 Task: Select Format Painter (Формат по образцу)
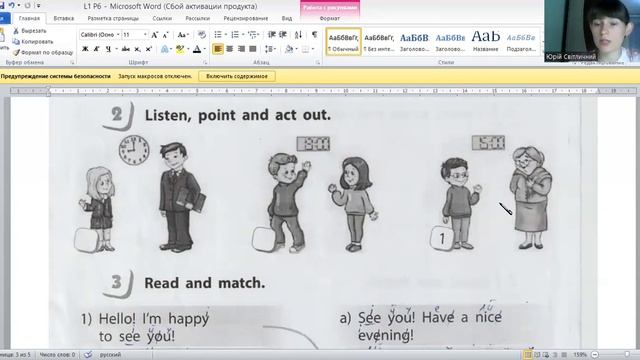click(x=43, y=53)
